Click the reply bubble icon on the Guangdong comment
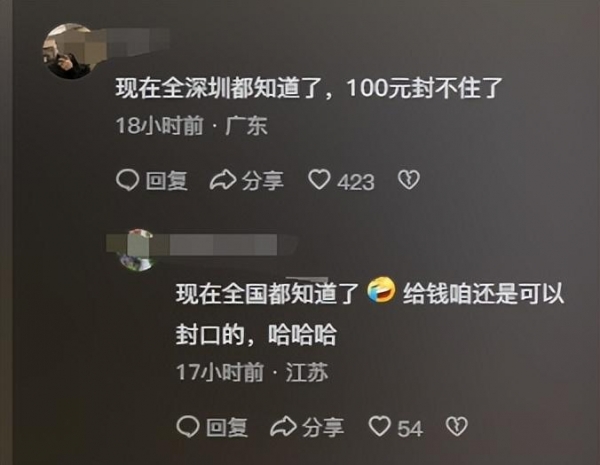Image resolution: width=600 pixels, height=465 pixels. (127, 180)
